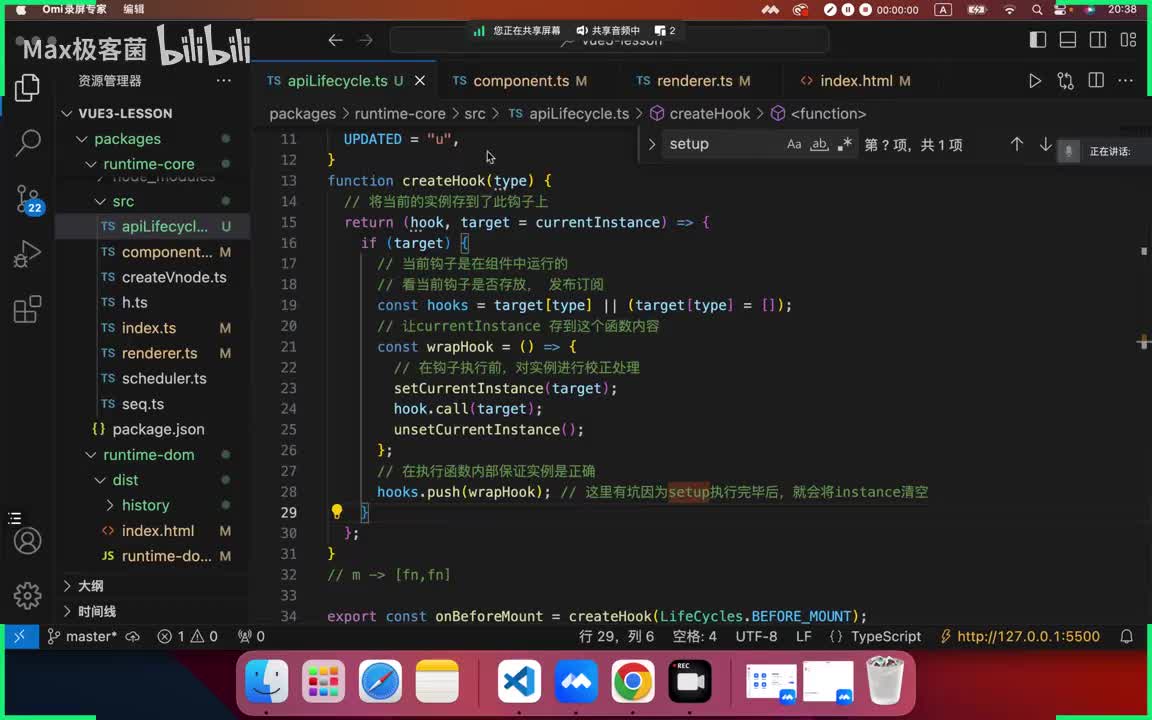The image size is (1152, 720).
Task: Expand the history folder
Action: (110, 505)
